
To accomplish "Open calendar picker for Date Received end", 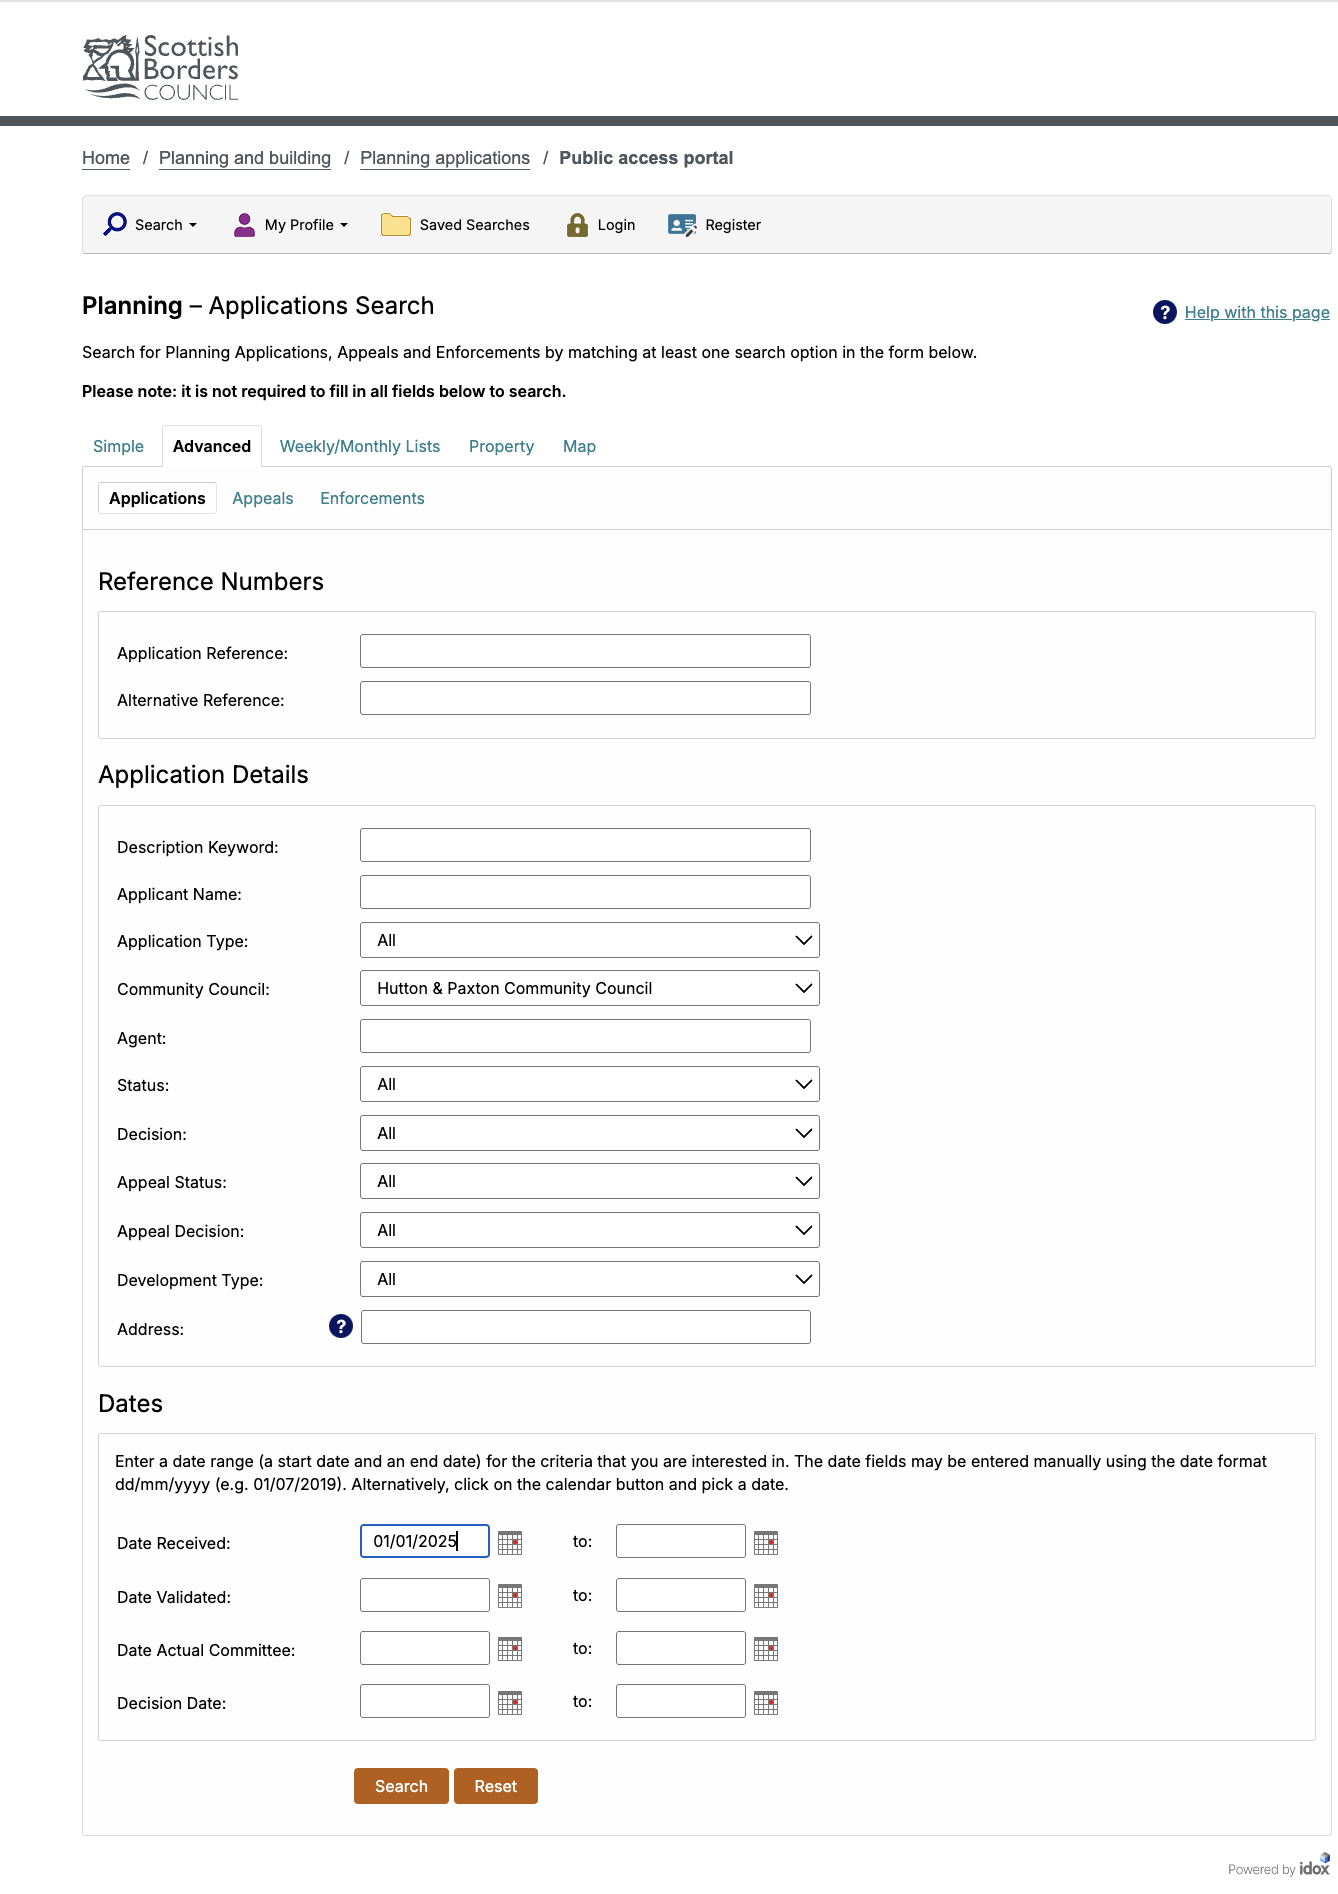I will (766, 1543).
